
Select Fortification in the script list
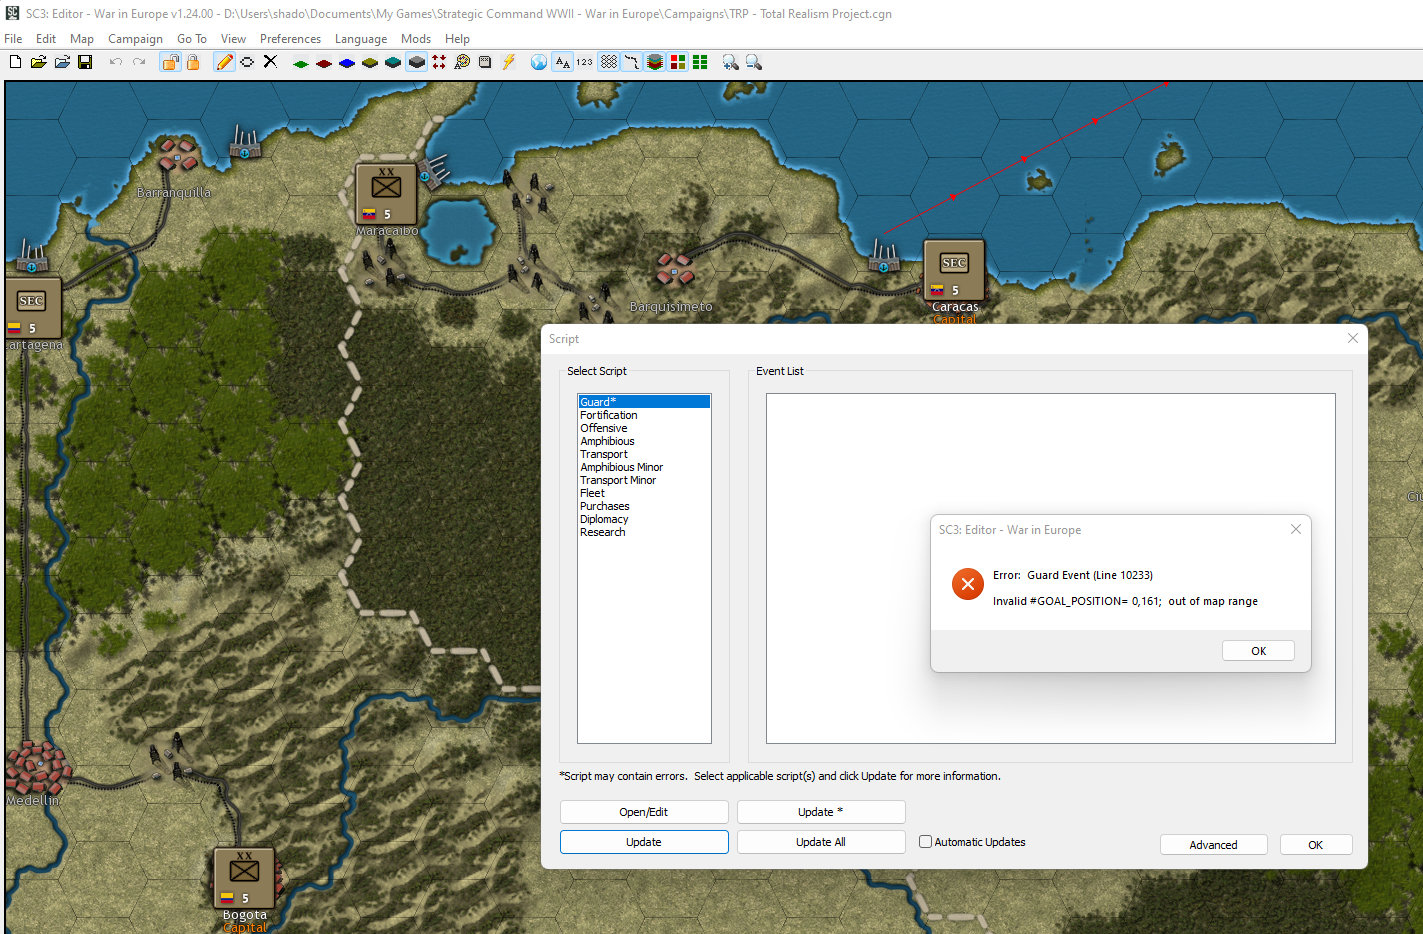pyautogui.click(x=644, y=415)
